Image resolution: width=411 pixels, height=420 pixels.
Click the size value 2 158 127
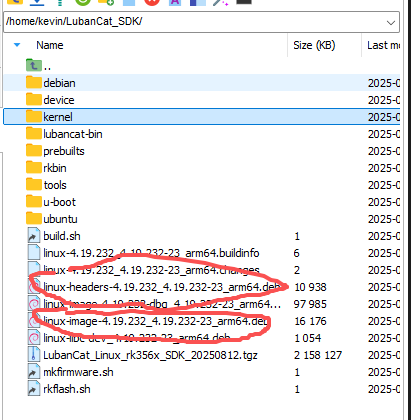[318, 355]
